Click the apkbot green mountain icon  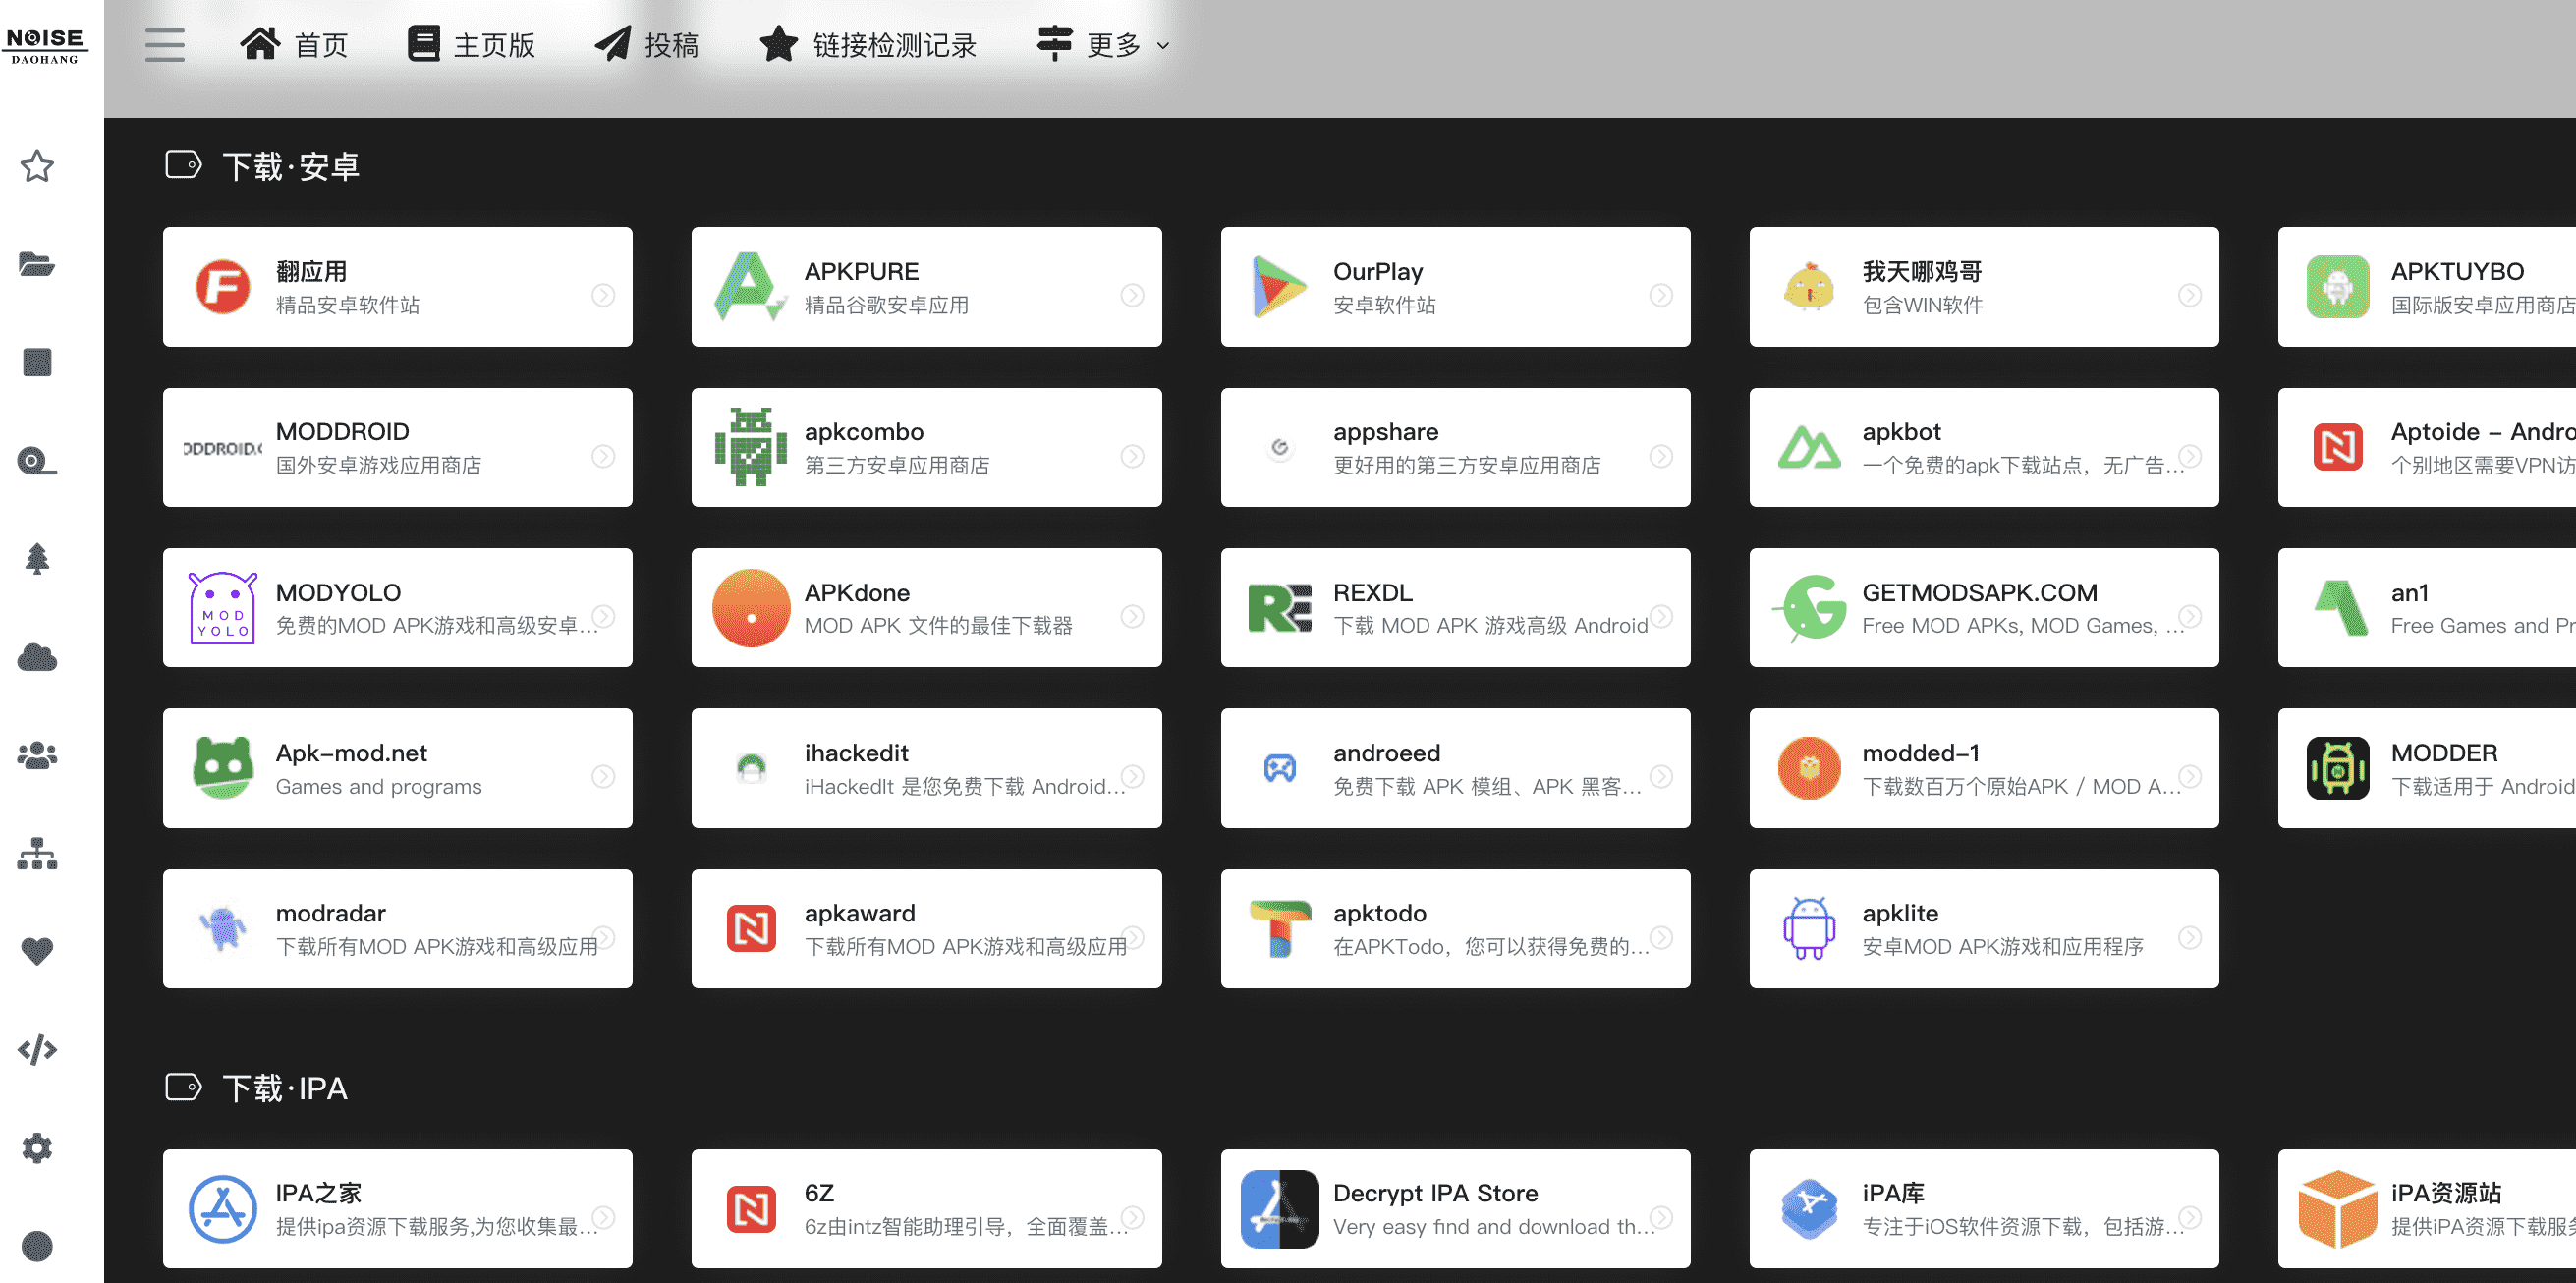point(1808,447)
